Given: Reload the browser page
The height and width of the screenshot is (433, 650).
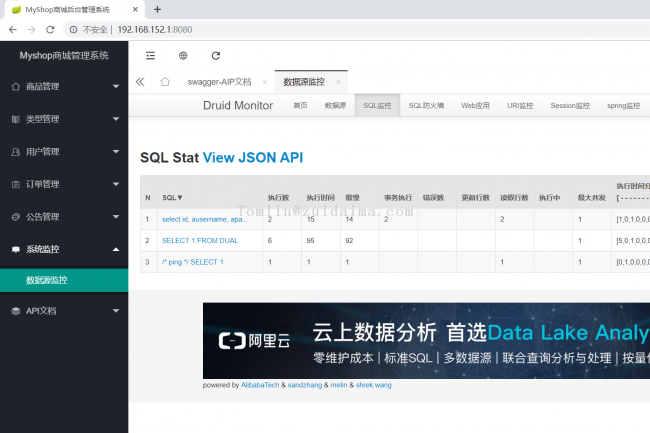Looking at the screenshot, I should pyautogui.click(x=53, y=29).
